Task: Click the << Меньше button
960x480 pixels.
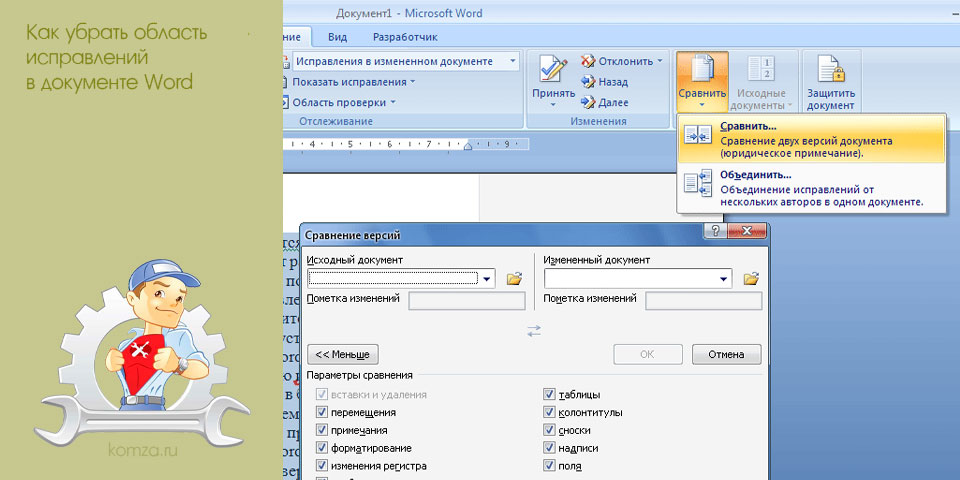Action: [343, 354]
